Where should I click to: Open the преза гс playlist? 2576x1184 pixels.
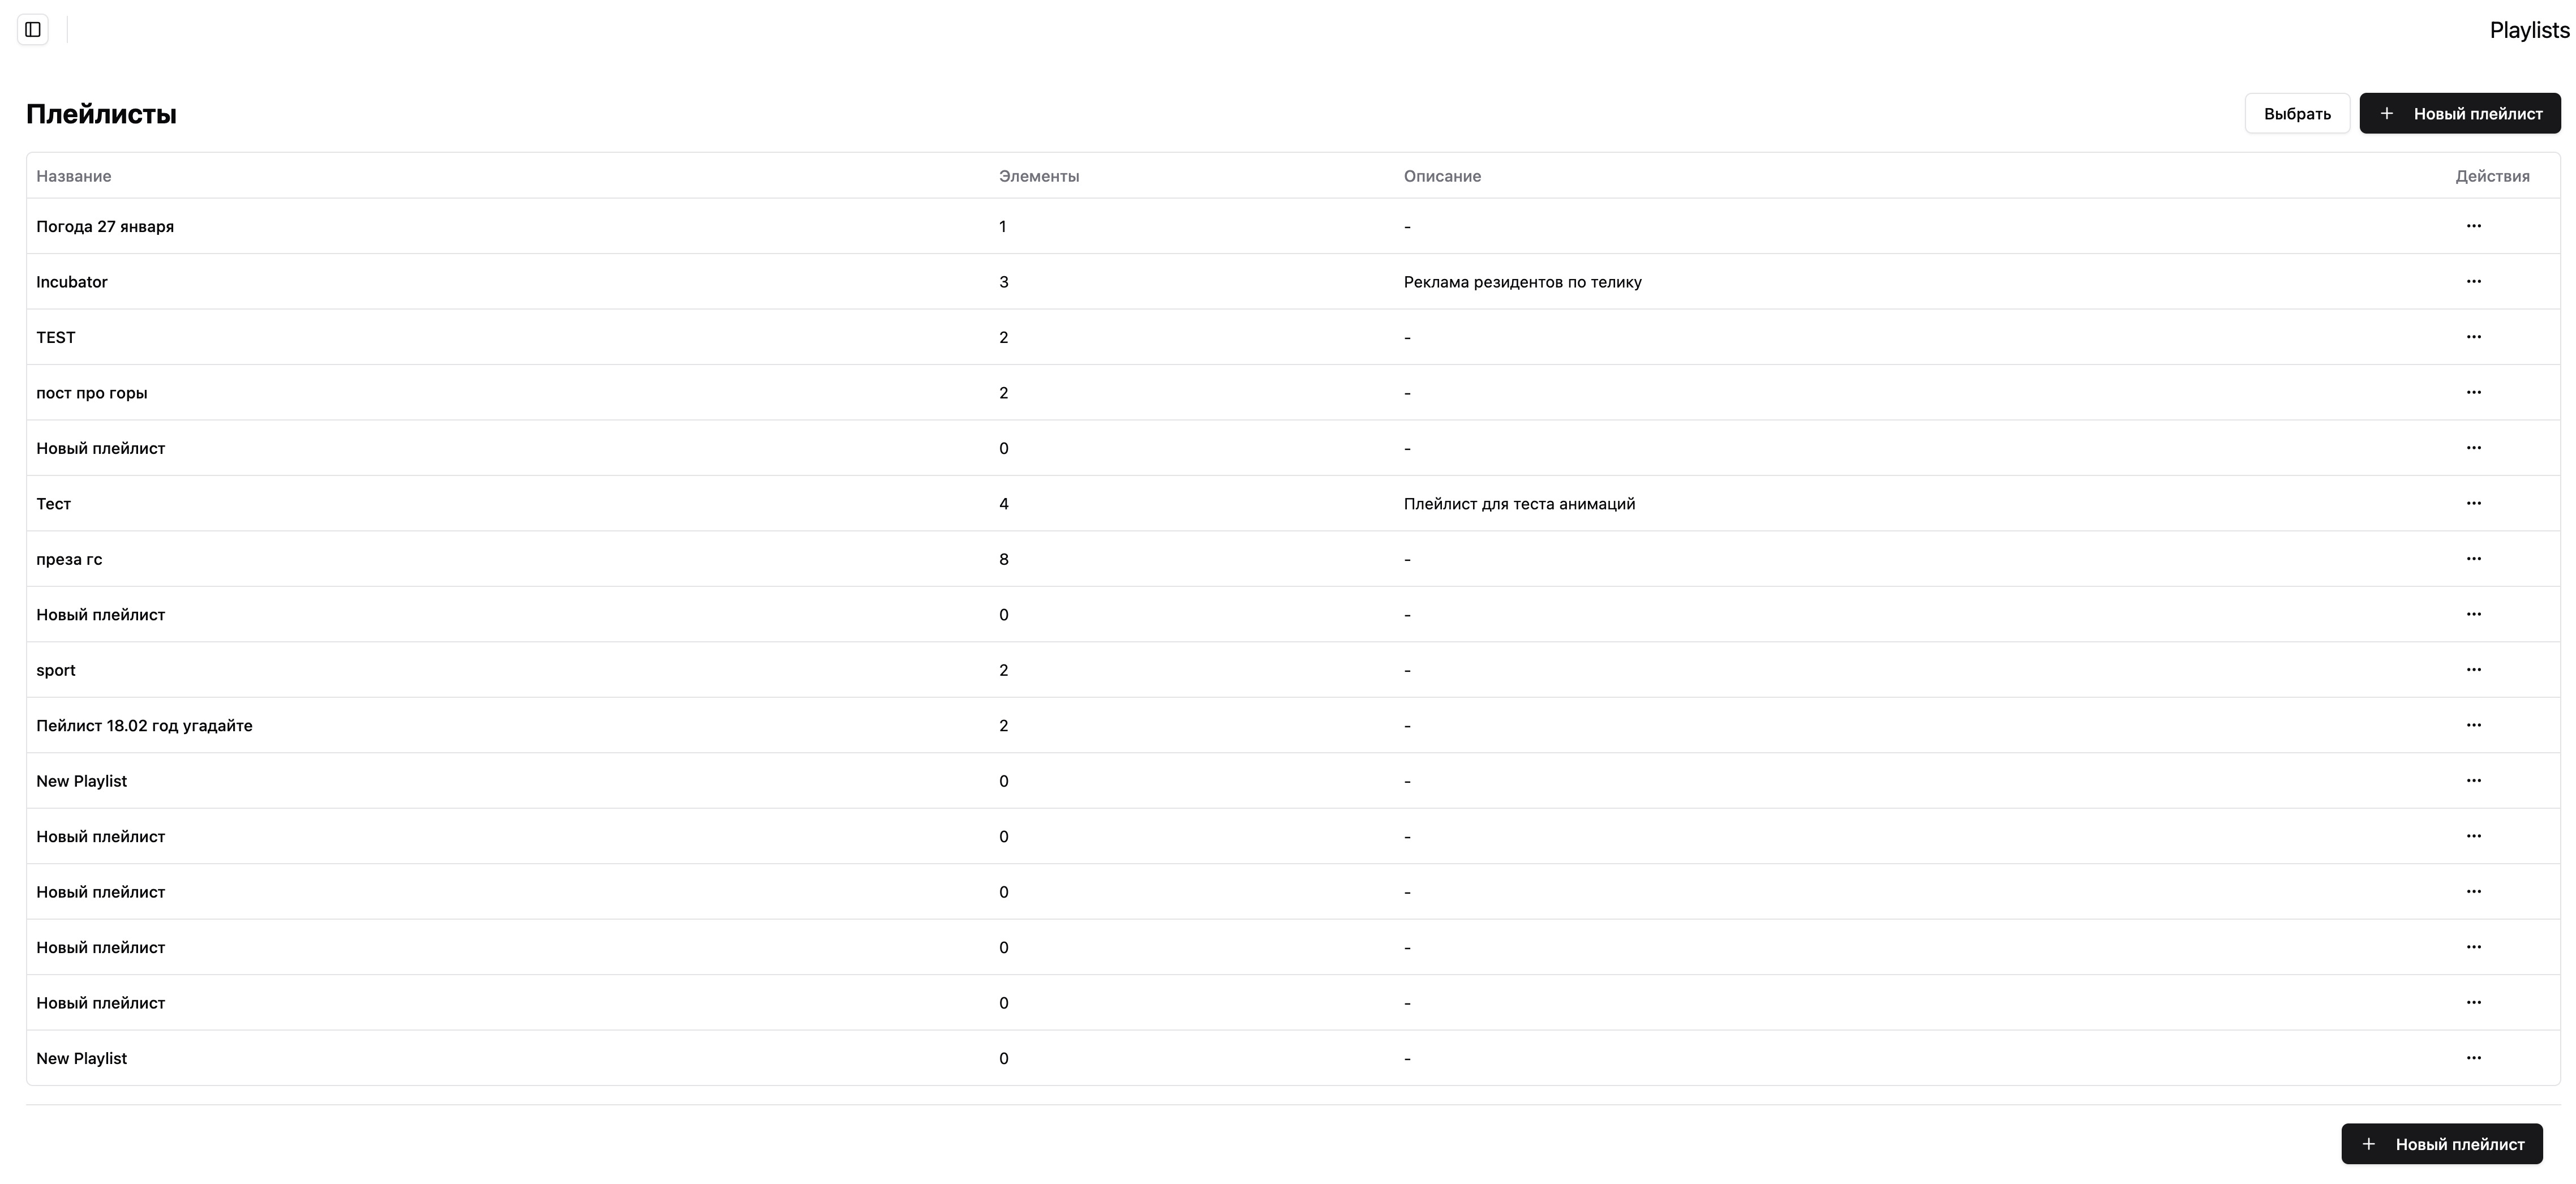pos(69,559)
